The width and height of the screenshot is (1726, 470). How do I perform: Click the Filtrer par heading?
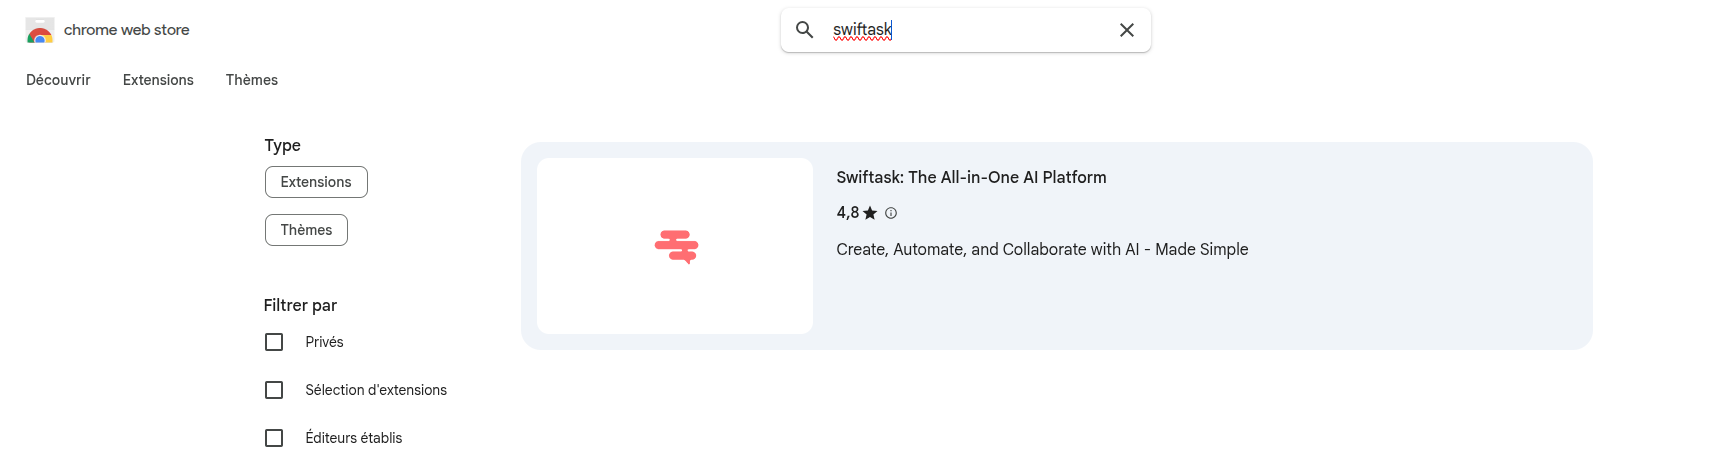[x=300, y=305]
